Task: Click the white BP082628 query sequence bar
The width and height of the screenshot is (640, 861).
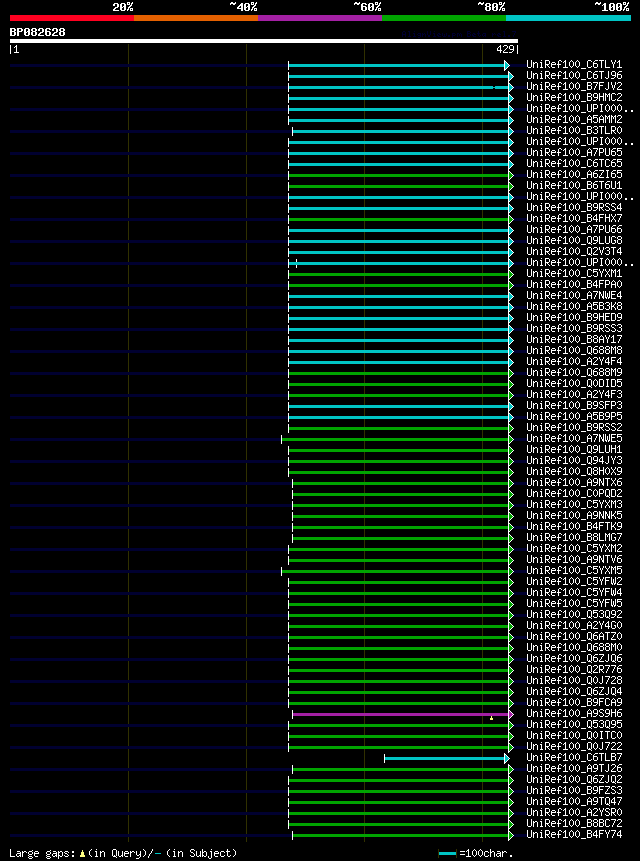Action: (x=263, y=41)
